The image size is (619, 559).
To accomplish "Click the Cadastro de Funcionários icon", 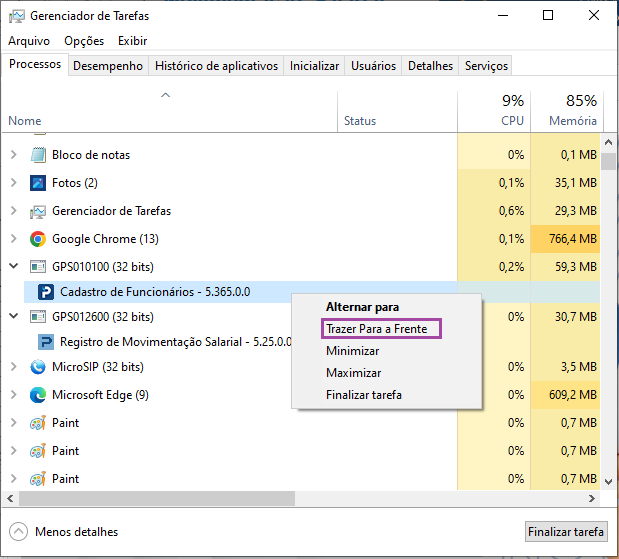I will (x=46, y=292).
